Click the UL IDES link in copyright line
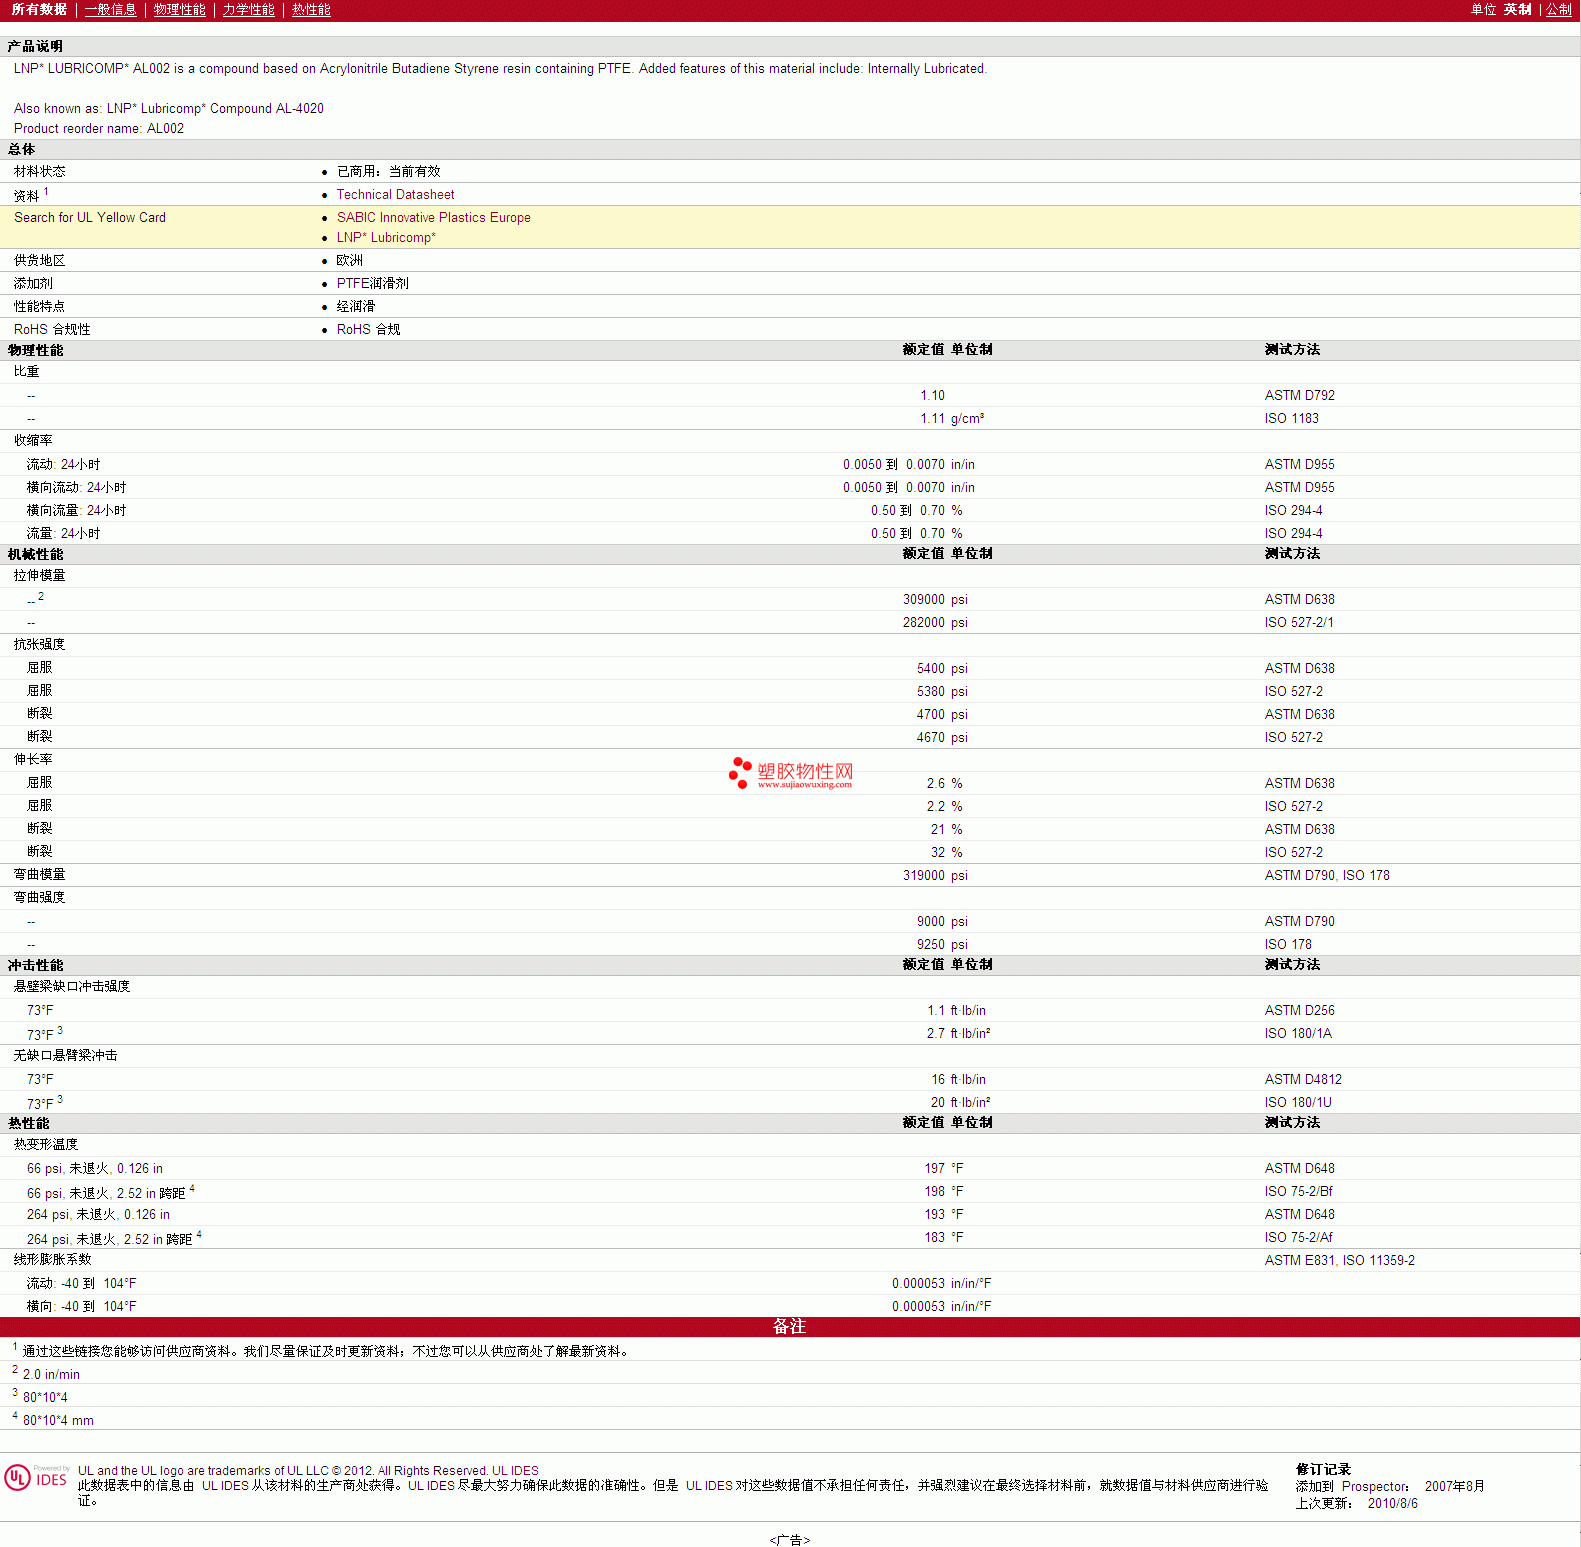Screen dimensions: 1581x1547 (x=515, y=1471)
